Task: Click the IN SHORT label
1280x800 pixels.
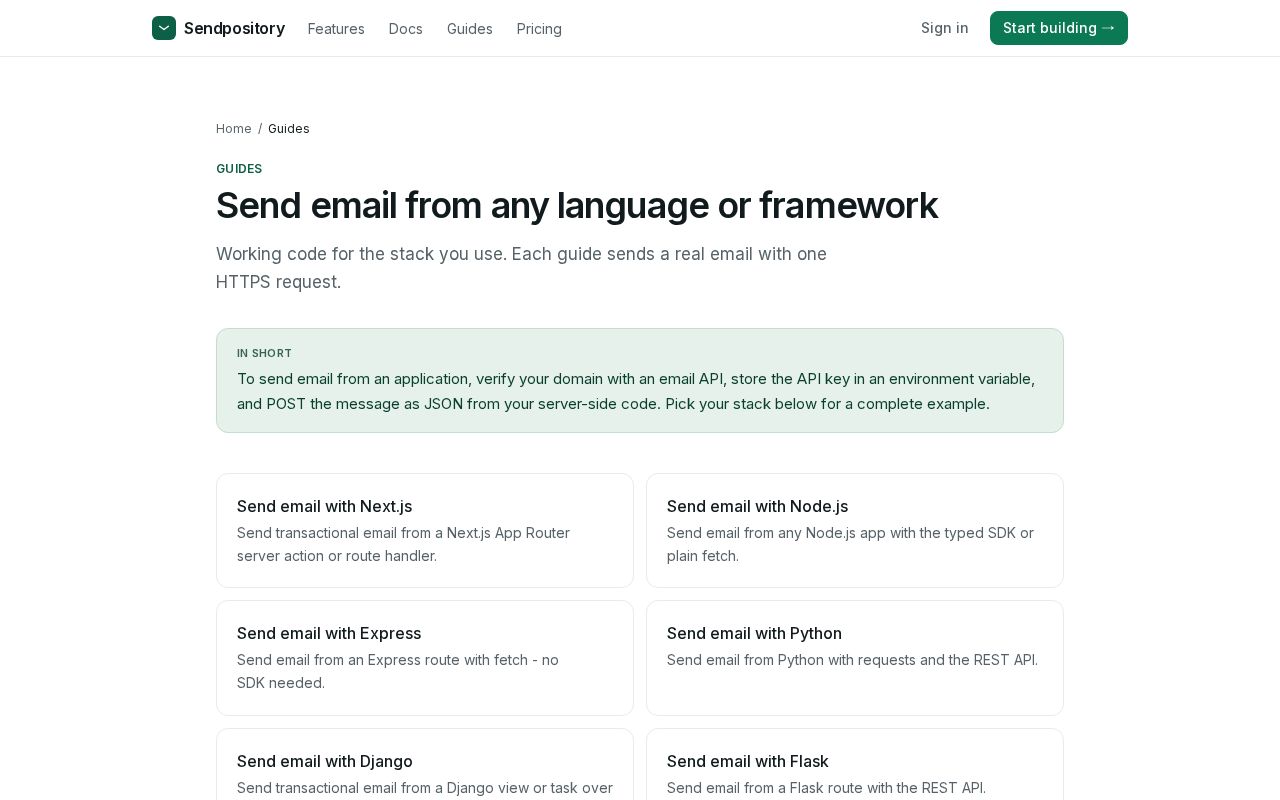Action: tap(264, 353)
